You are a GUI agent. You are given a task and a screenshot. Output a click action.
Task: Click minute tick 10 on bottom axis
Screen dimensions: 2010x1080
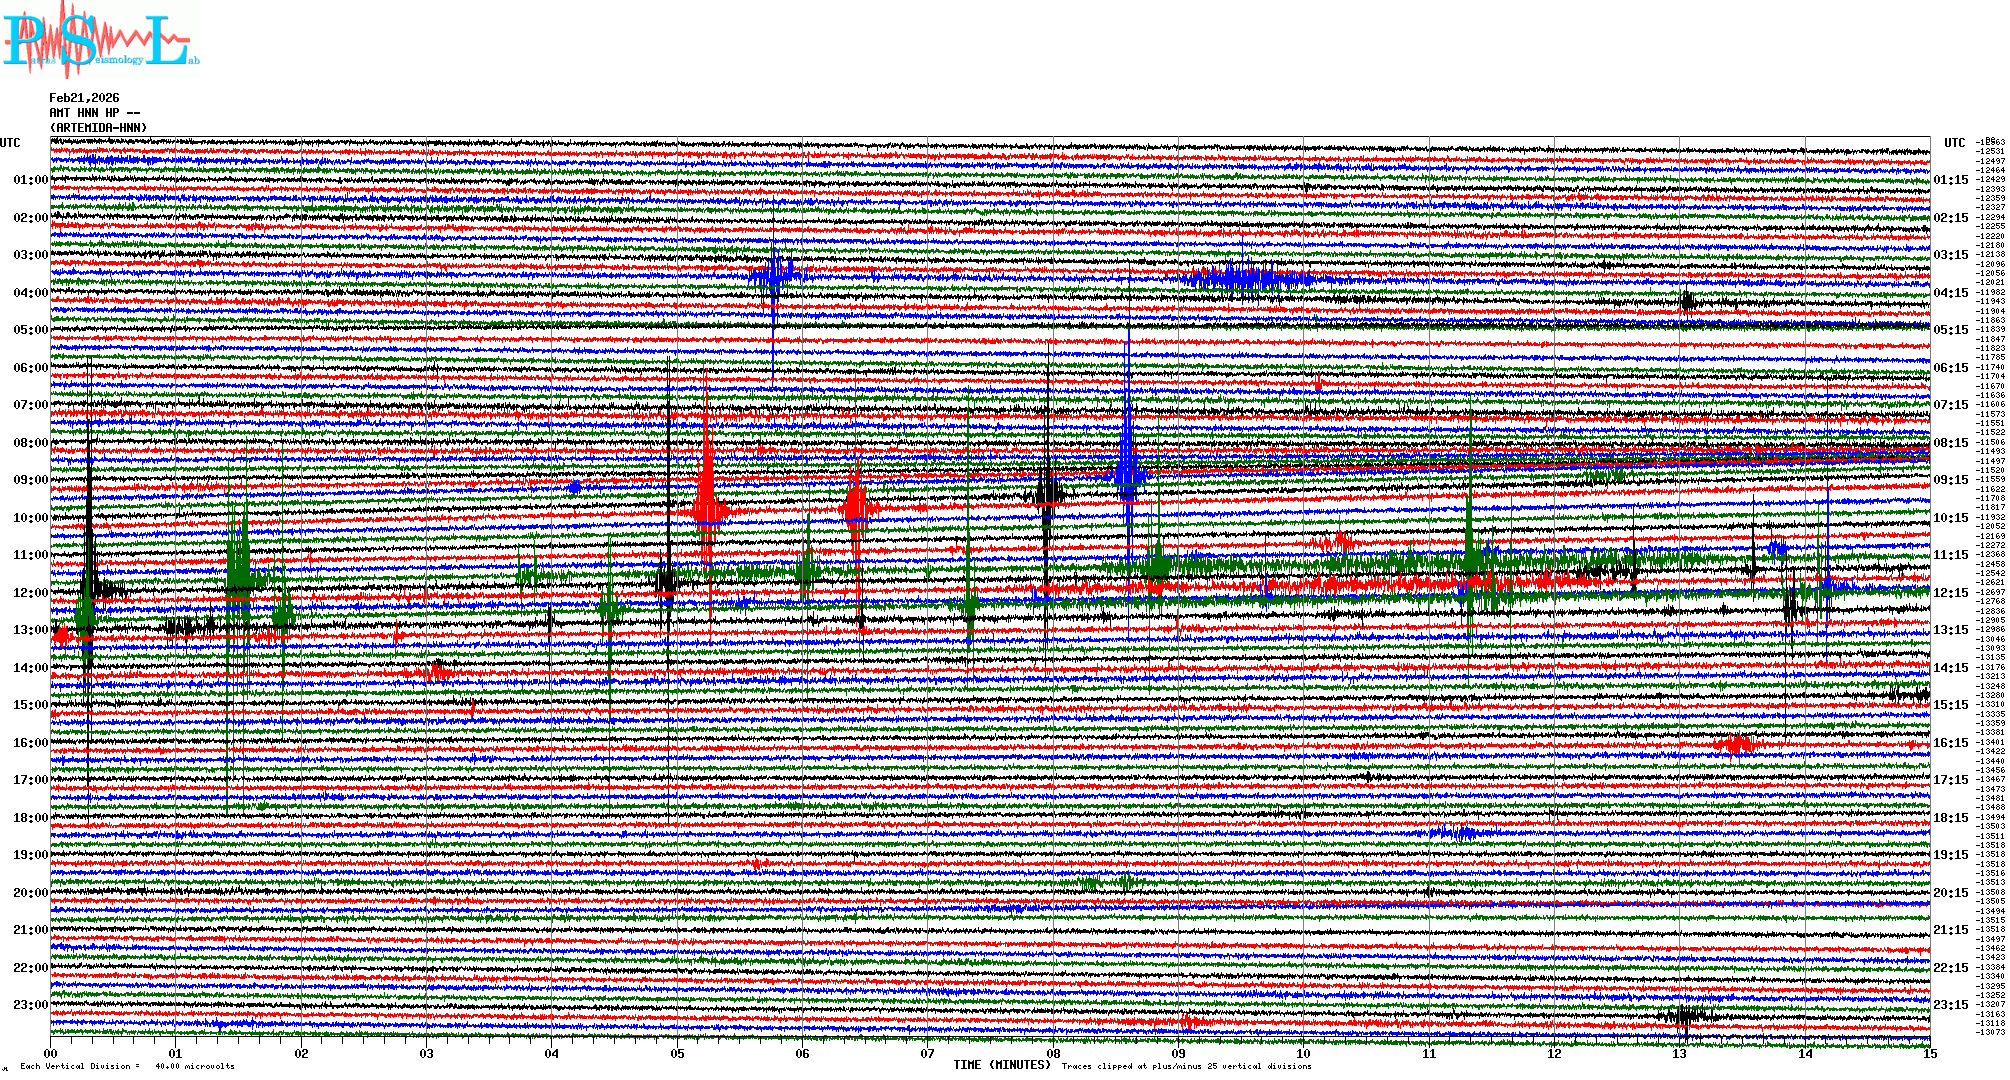pyautogui.click(x=1303, y=1054)
